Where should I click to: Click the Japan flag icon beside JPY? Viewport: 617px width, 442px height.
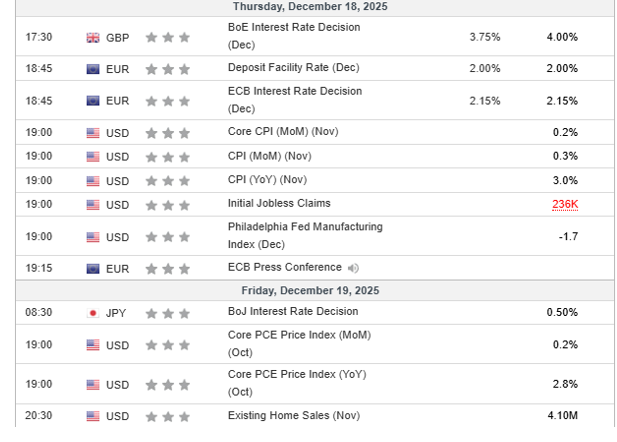pyautogui.click(x=93, y=313)
